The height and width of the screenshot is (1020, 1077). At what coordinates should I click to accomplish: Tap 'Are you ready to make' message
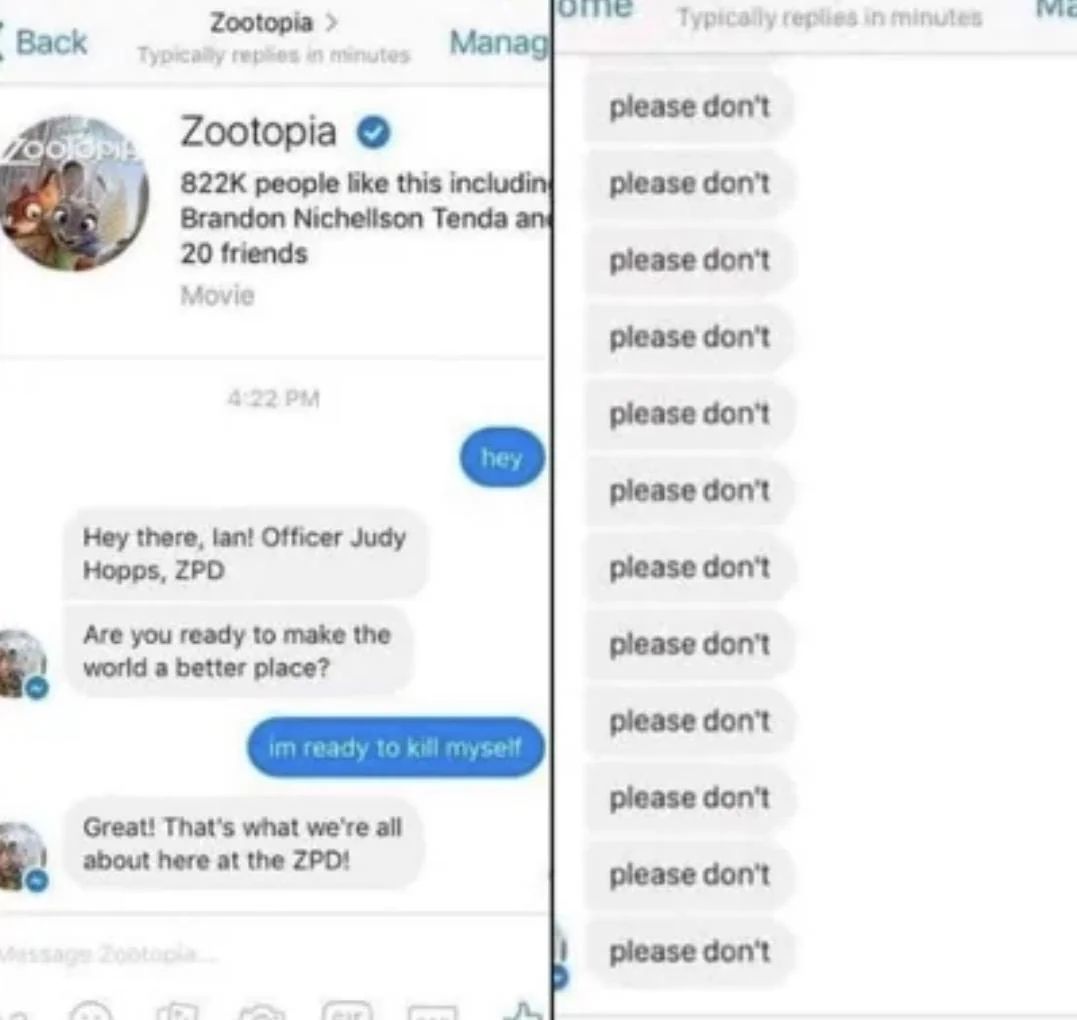tap(238, 651)
